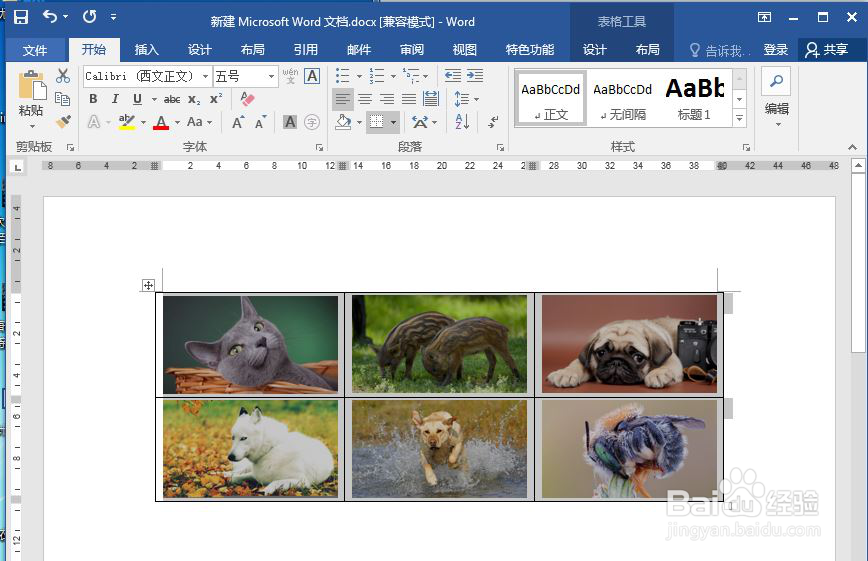This screenshot has width=868, height=561.
Task: Open shading paint bucket tool
Action: 343,122
